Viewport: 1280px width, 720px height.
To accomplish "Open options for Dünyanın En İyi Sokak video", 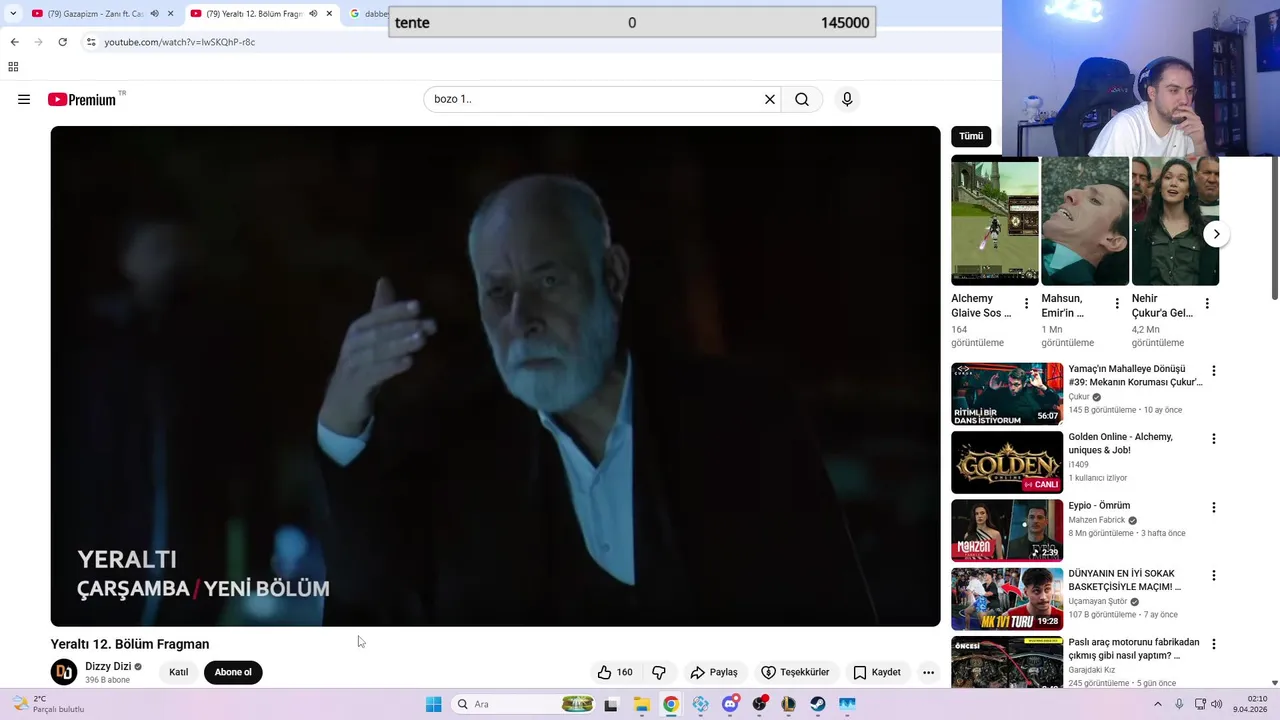I will coord(1214,576).
